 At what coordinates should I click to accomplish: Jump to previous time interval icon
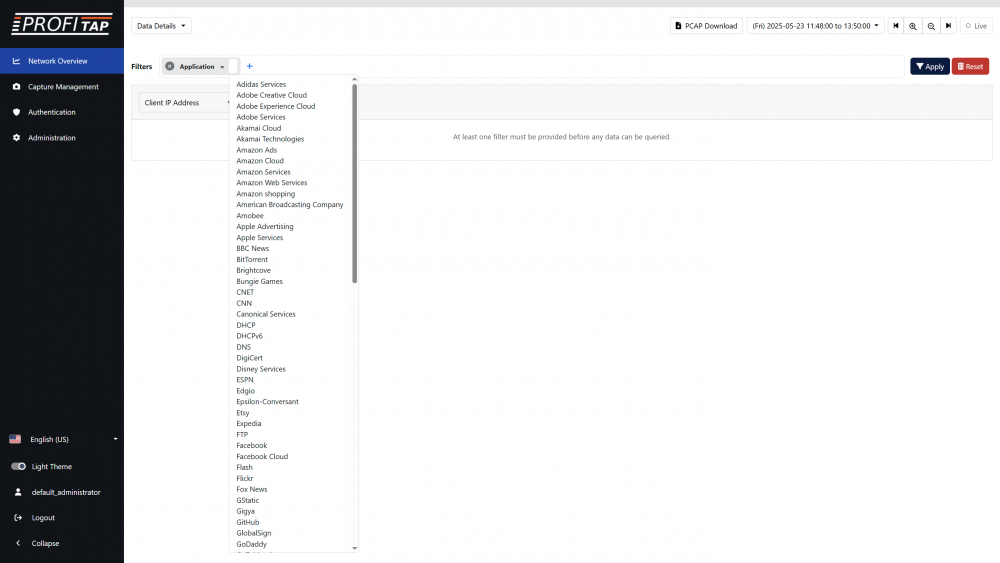[896, 26]
